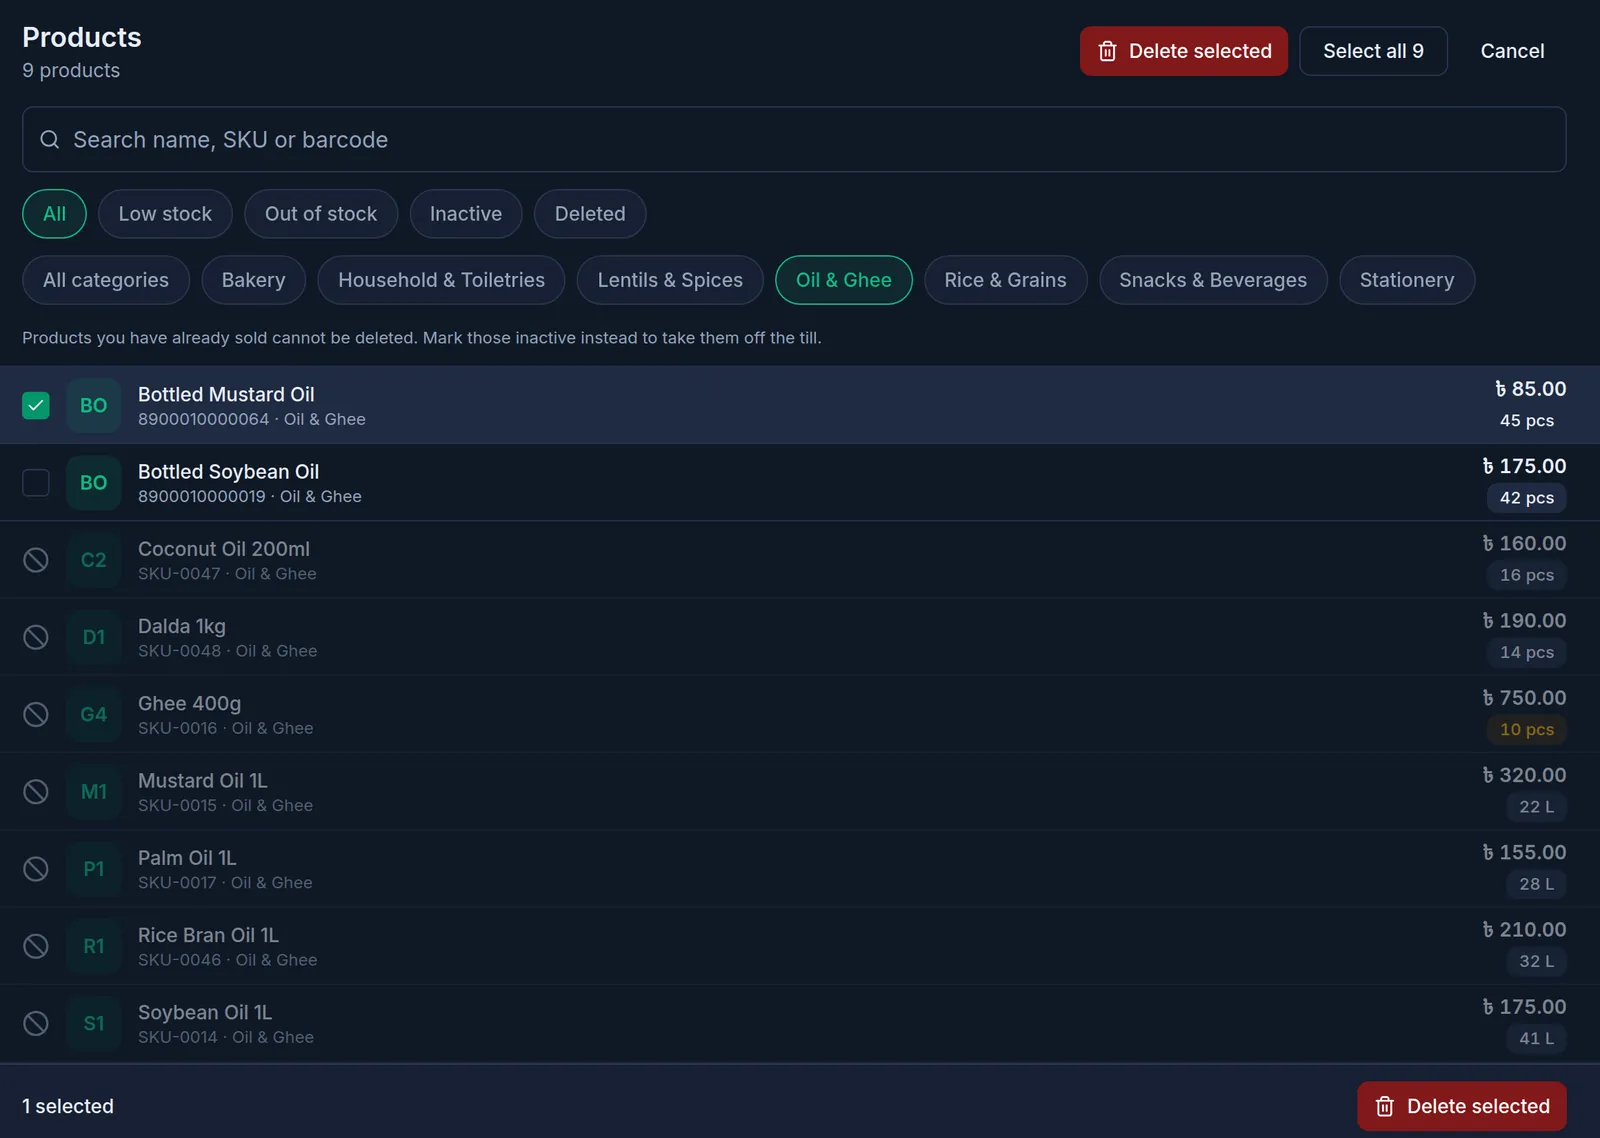This screenshot has width=1600, height=1138.
Task: Click the BO avatar for Bottled Soybean Oil
Action: click(94, 483)
